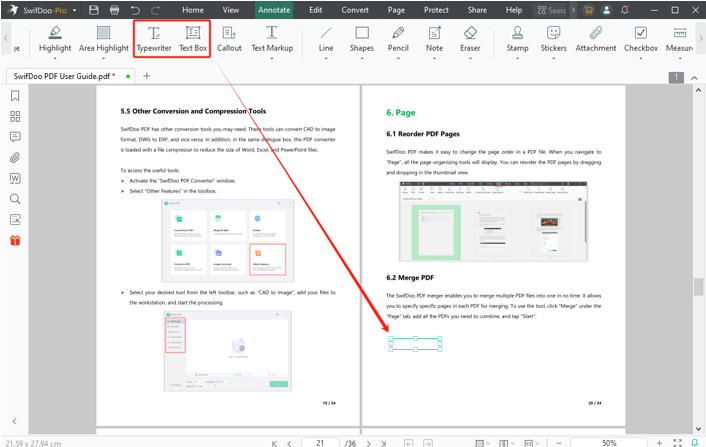
Task: Open the Stamp tool
Action: (x=517, y=39)
